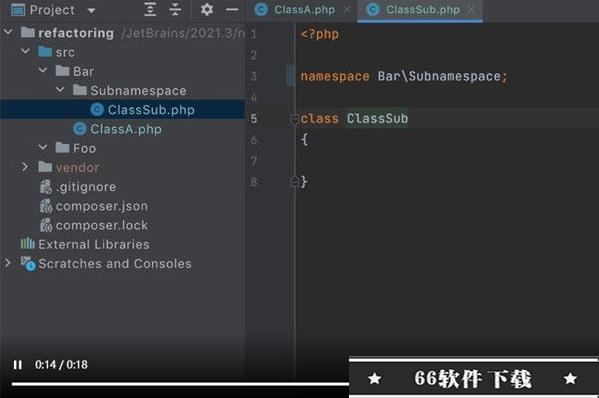Click the Collapse All toolbar icon
Screen dimensions: 599x398
[x=175, y=10]
